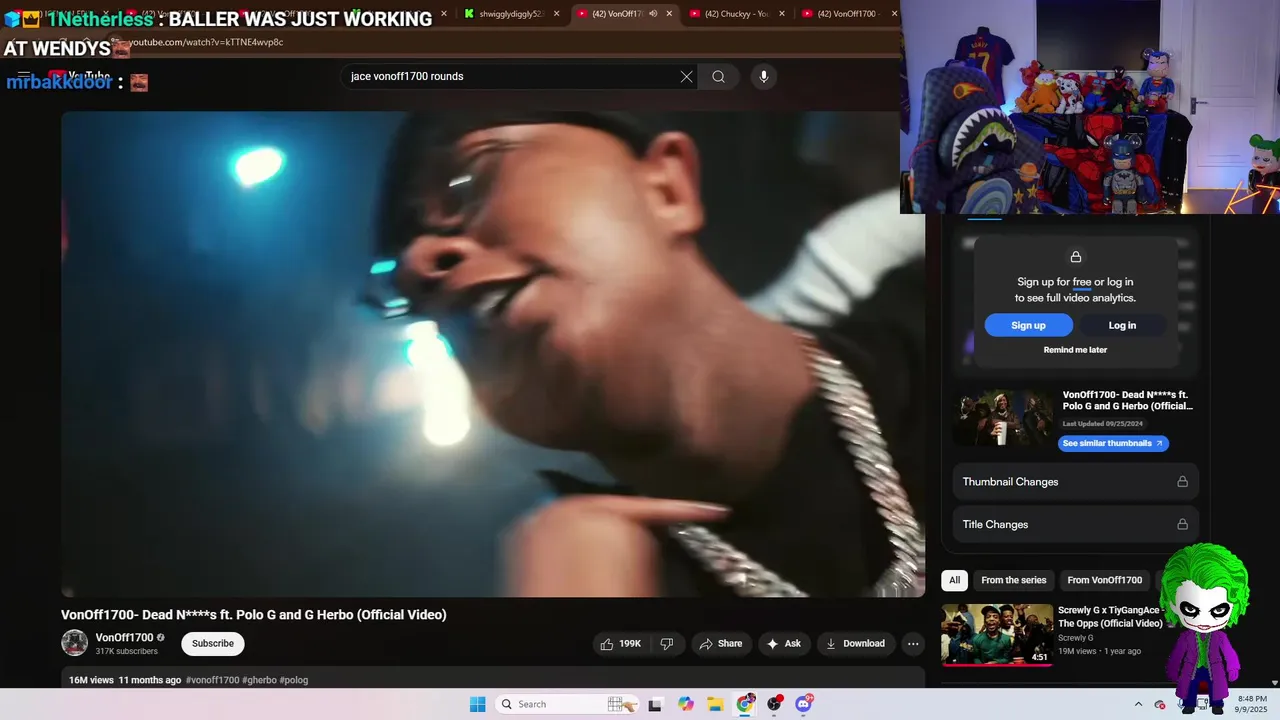Open Screwly G x TiyGangAce video title
The image size is (1280, 720).
pyautogui.click(x=1110, y=617)
